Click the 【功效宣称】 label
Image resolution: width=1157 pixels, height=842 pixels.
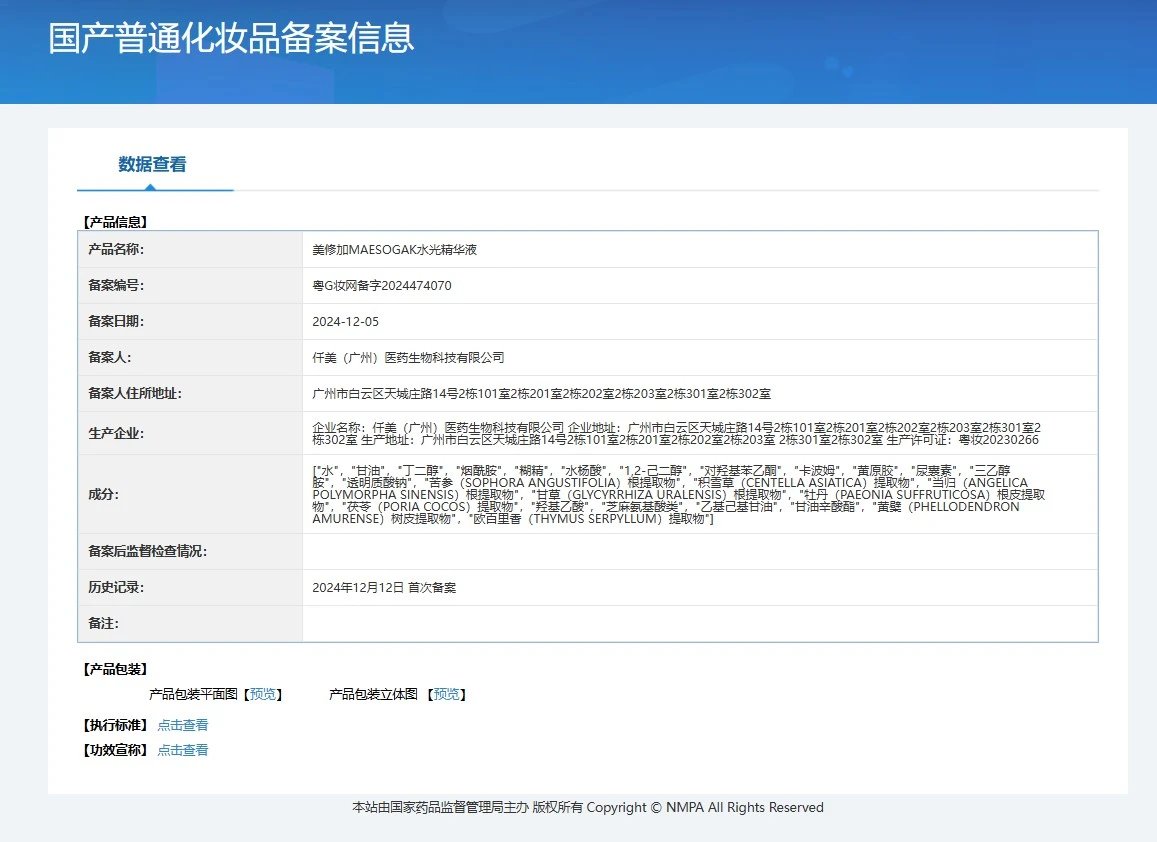click(x=115, y=750)
